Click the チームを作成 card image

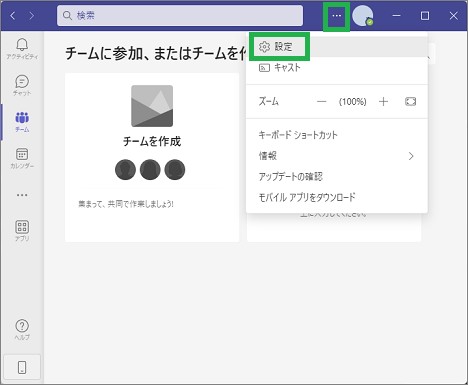(152, 106)
